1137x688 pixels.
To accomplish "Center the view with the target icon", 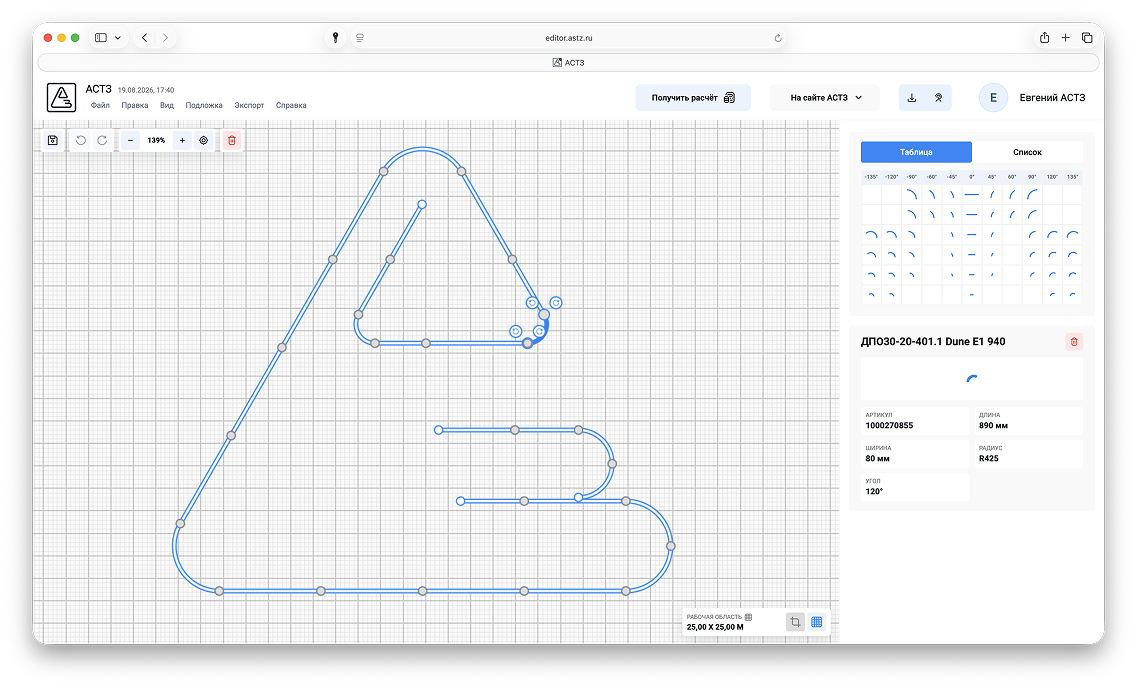I will coord(204,141).
